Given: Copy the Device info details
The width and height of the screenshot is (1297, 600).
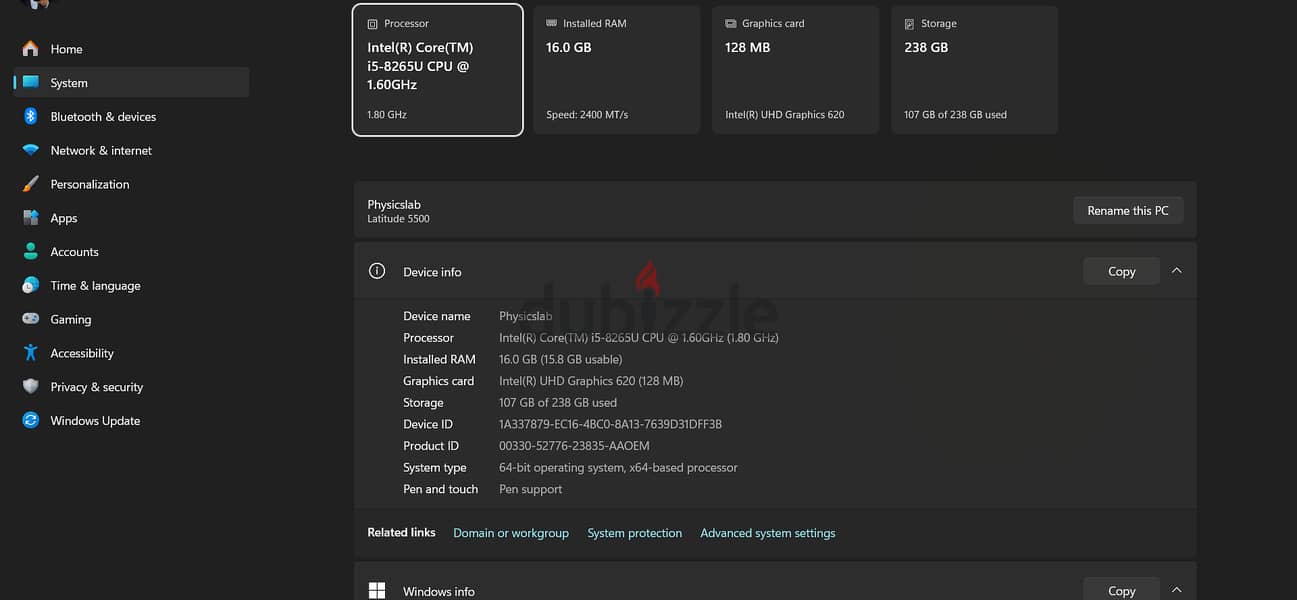Looking at the screenshot, I should [x=1121, y=271].
